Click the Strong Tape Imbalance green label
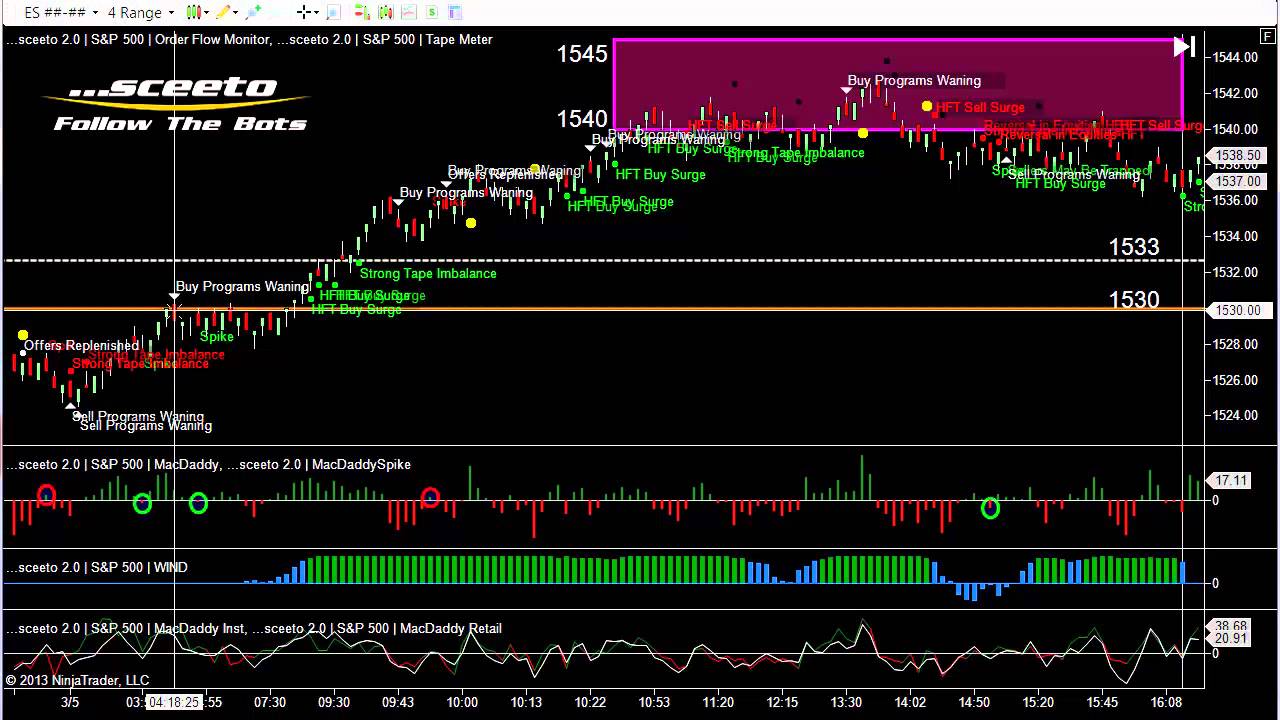This screenshot has width=1280, height=720. [x=428, y=273]
